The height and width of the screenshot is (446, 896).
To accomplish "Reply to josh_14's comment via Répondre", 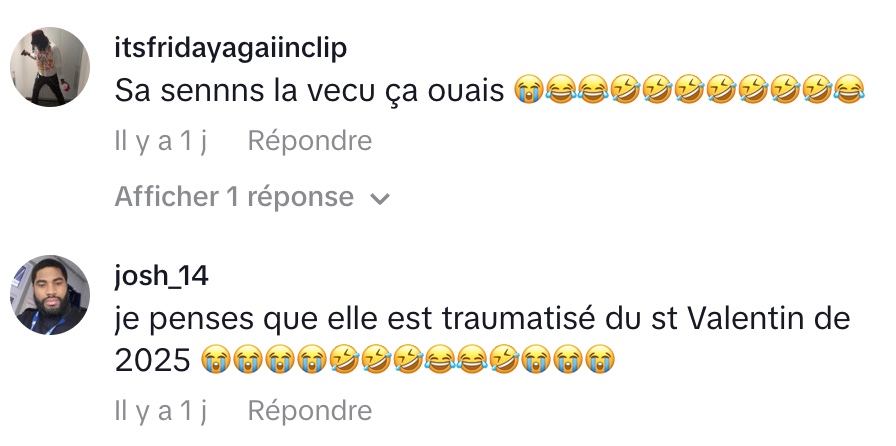I will click(x=310, y=411).
